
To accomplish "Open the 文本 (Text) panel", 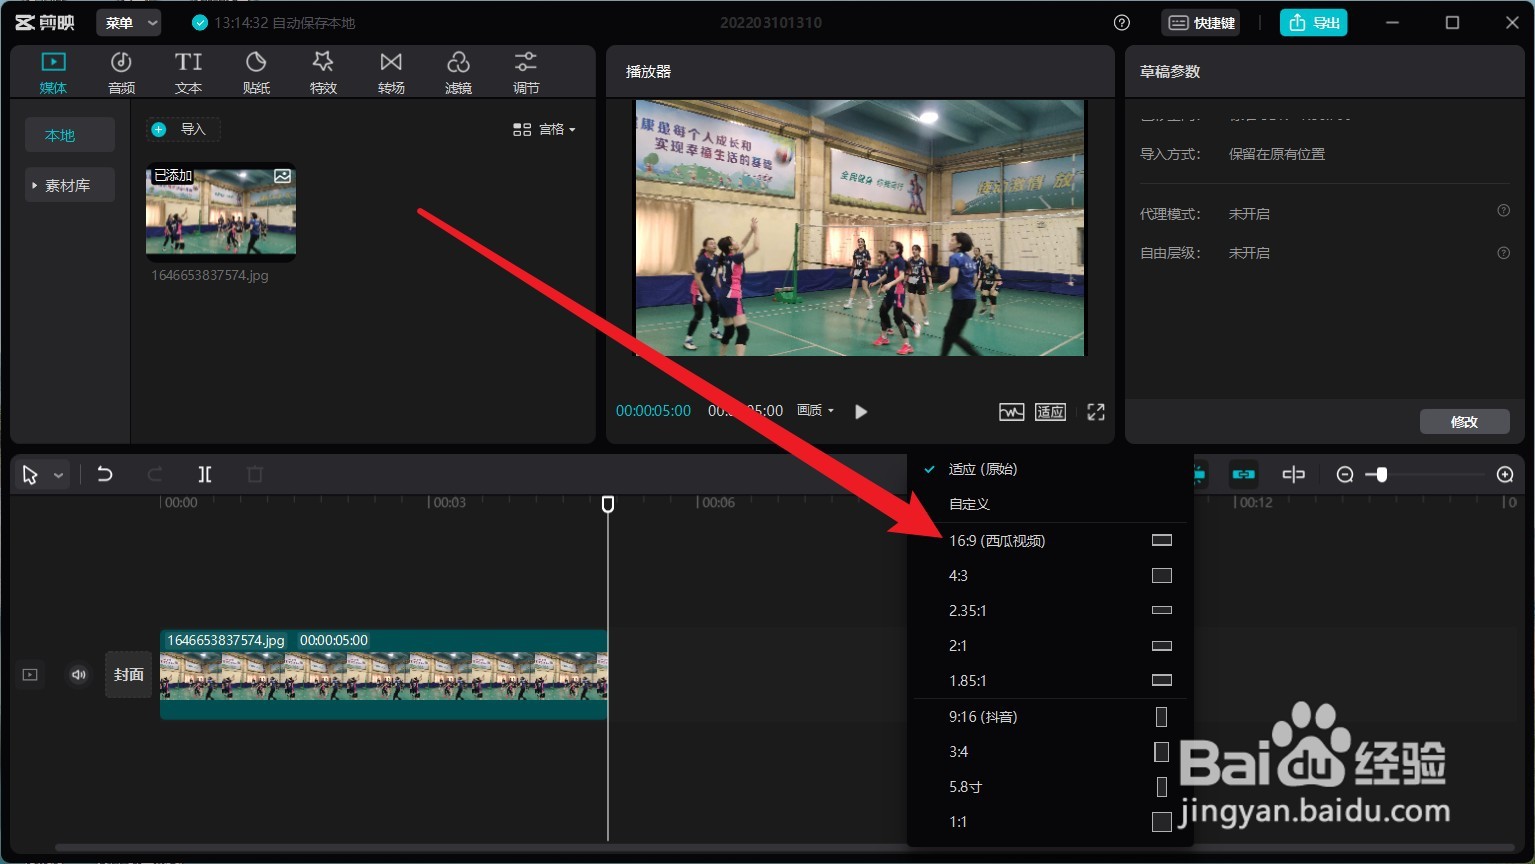I will tap(188, 71).
